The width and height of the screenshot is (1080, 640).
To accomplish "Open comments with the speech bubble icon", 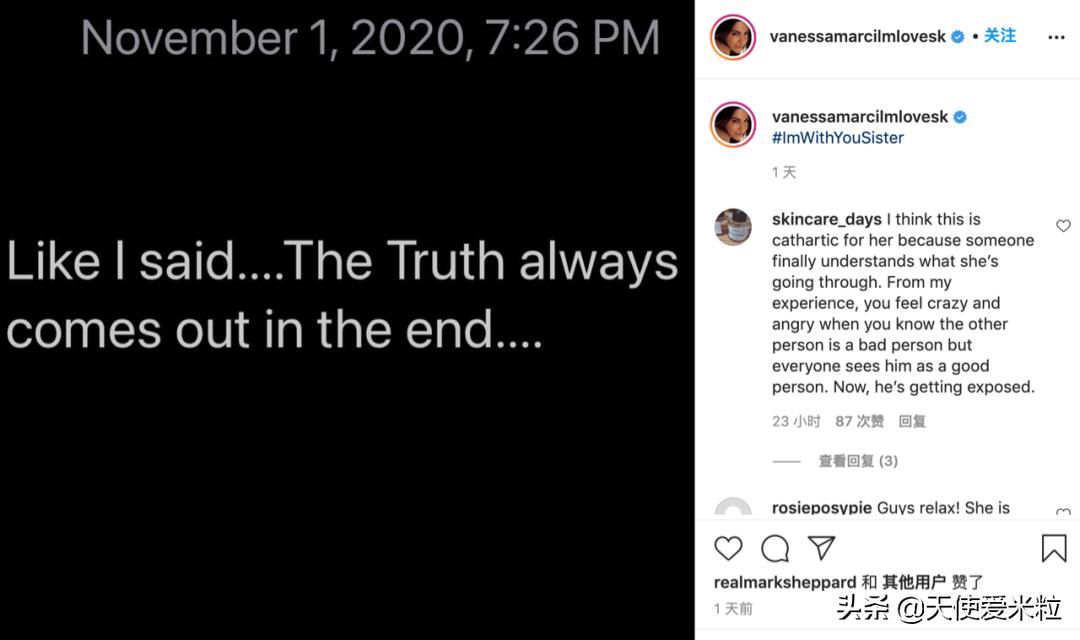I will [x=775, y=548].
